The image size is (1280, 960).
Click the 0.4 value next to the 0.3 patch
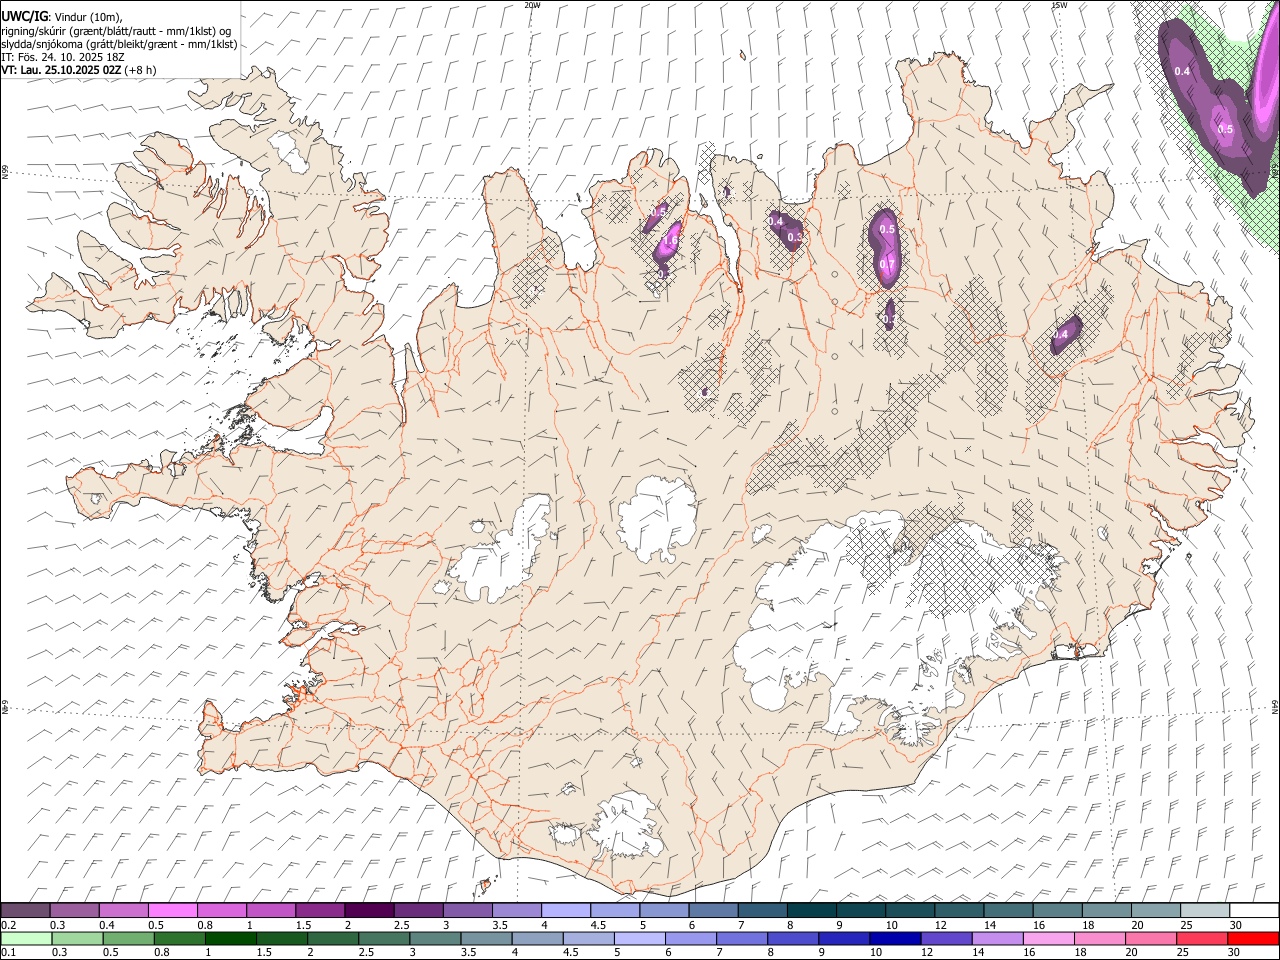(x=776, y=221)
